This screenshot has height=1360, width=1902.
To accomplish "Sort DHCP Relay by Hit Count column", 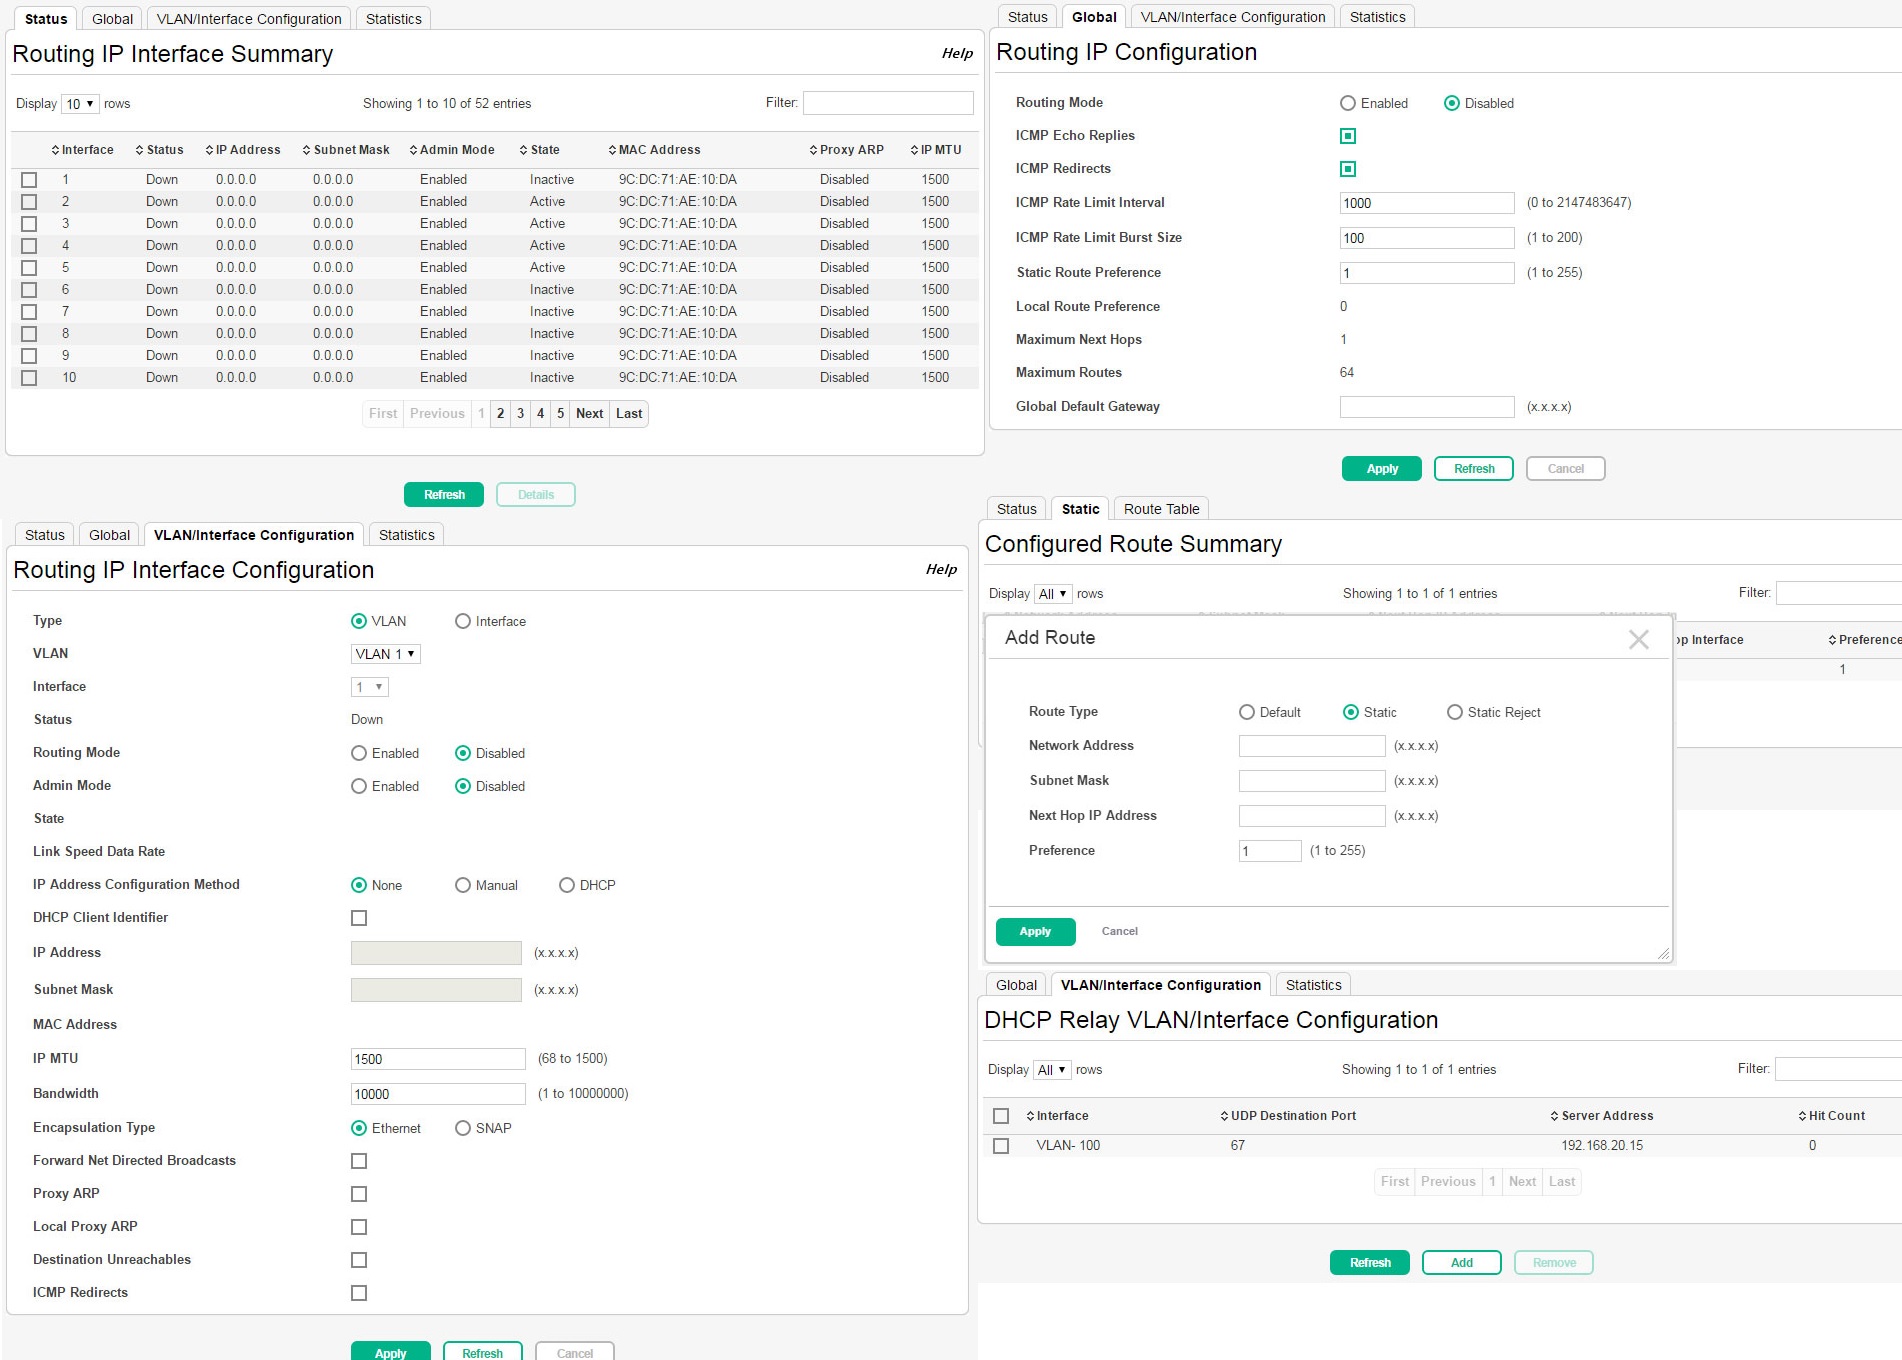I will (1832, 1116).
